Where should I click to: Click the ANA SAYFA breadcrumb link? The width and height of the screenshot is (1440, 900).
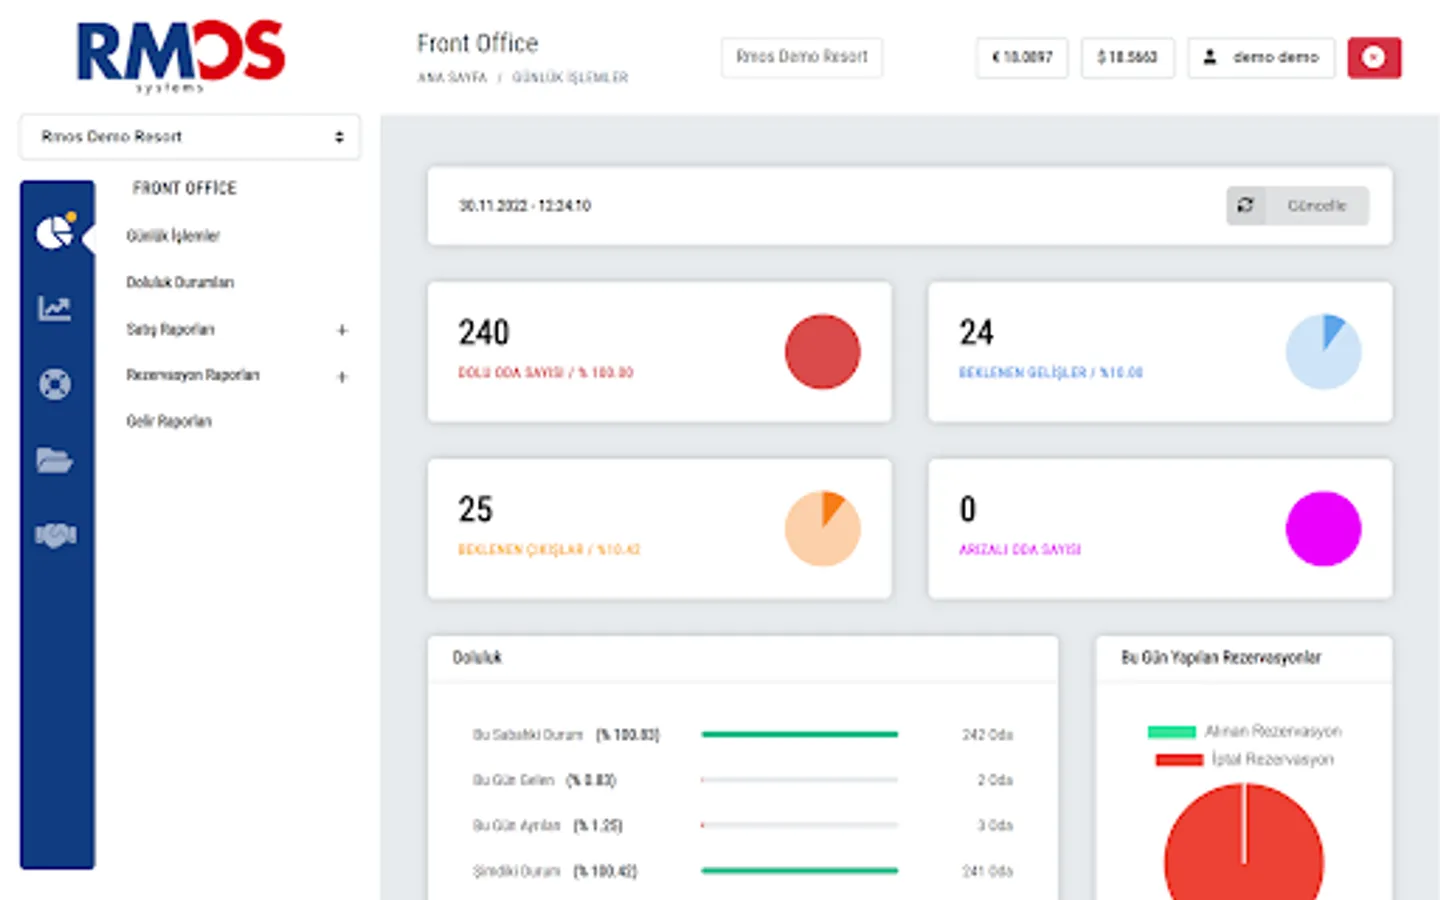[x=452, y=78]
